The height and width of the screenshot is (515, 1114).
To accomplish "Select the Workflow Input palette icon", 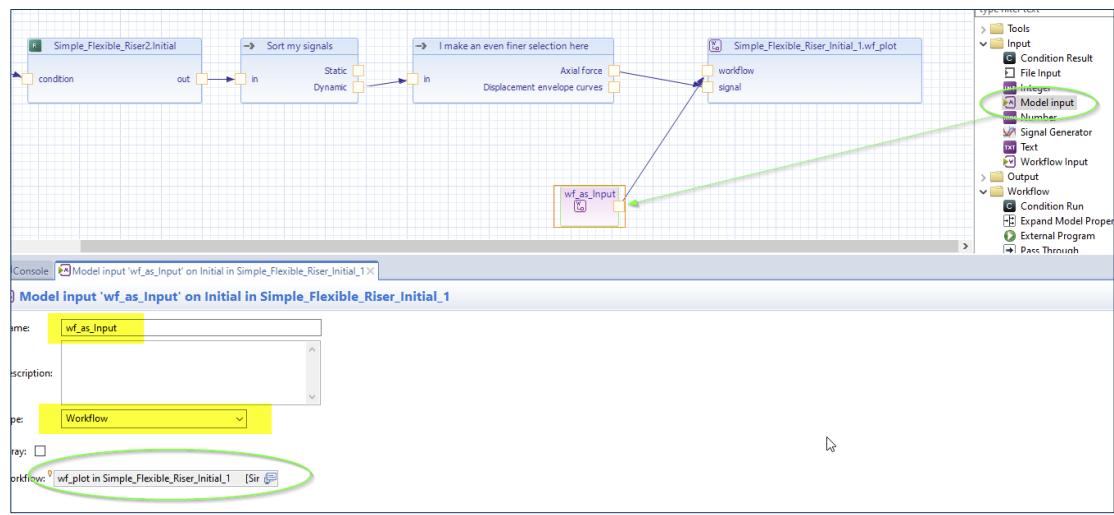I will [x=1010, y=162].
